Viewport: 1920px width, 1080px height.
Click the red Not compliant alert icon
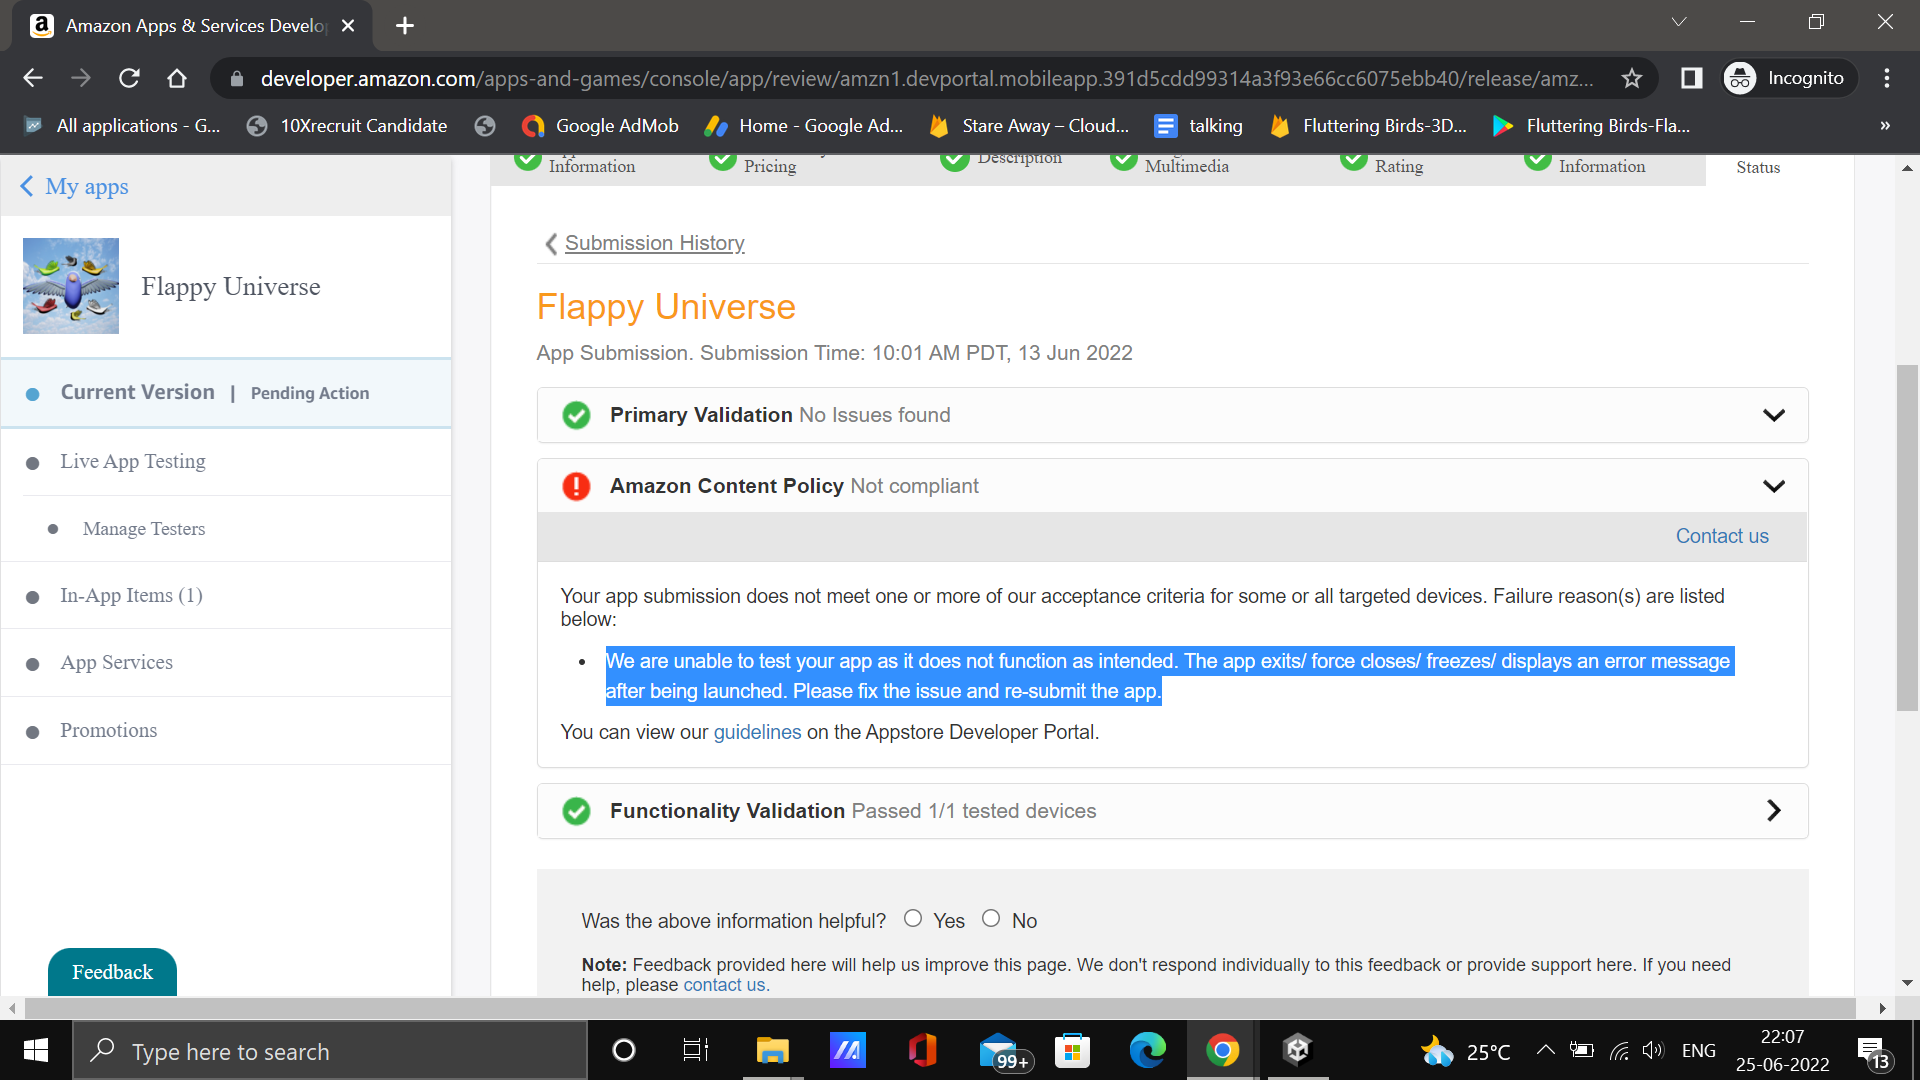coord(576,486)
